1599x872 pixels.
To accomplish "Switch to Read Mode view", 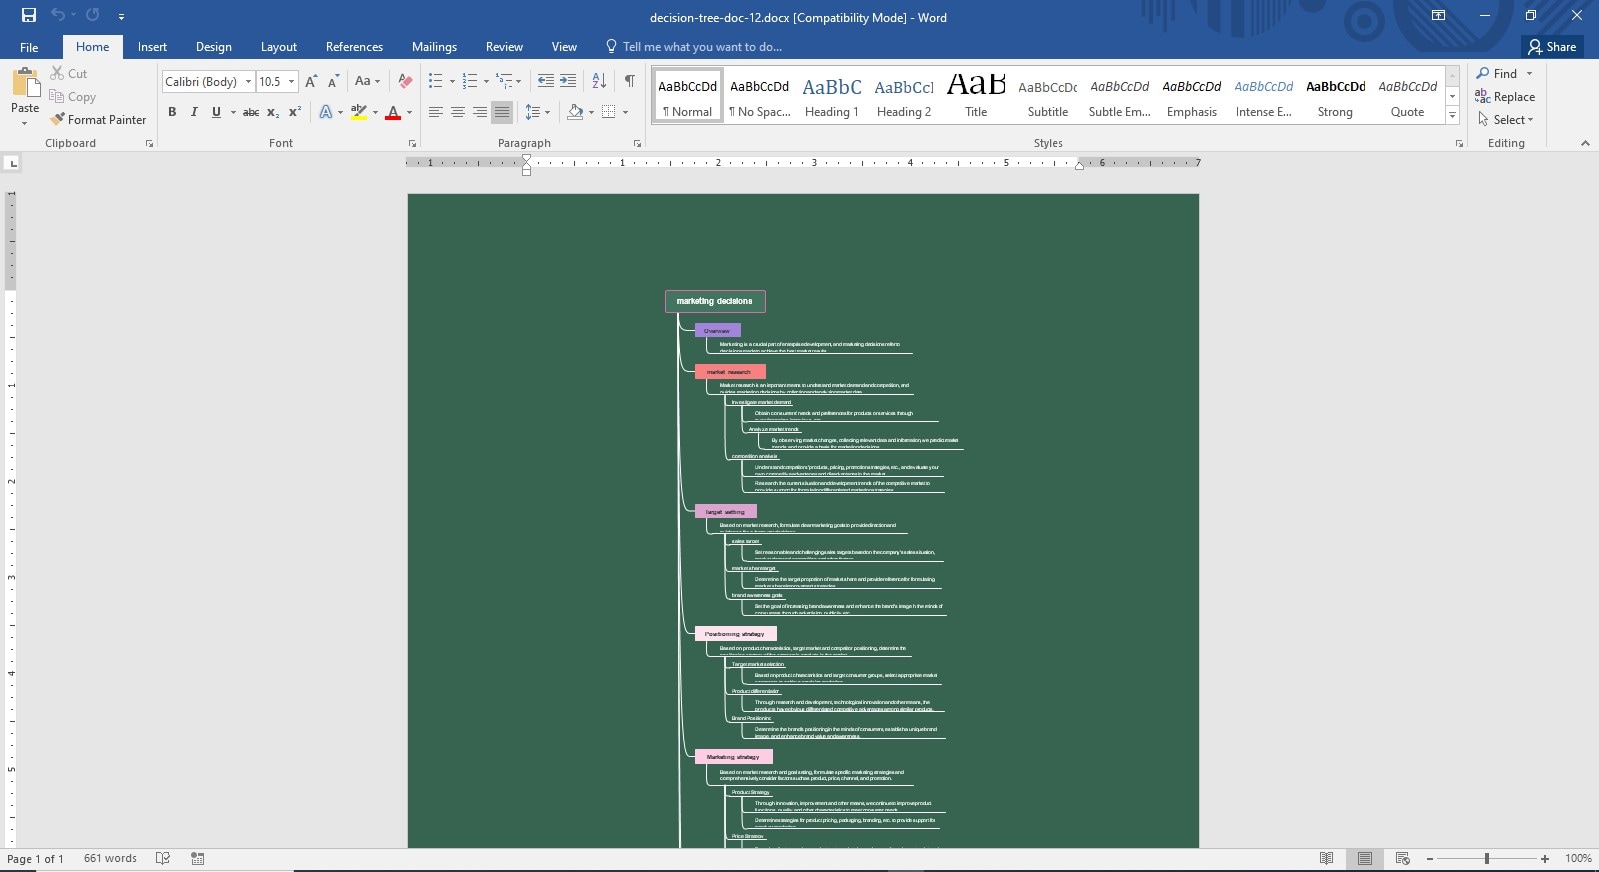I will [1326, 858].
